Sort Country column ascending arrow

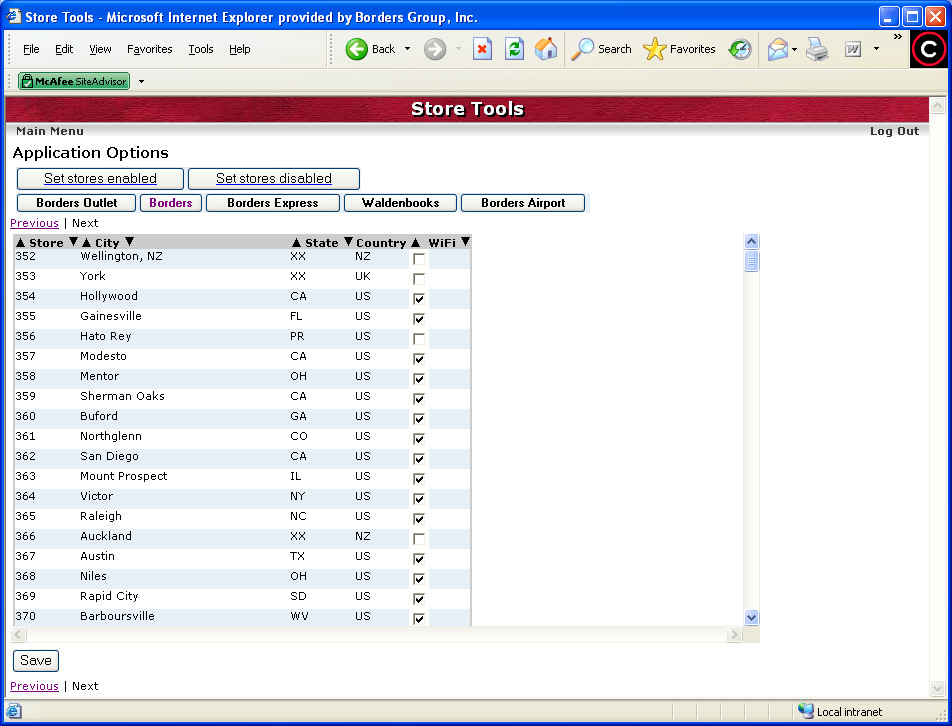pos(415,243)
